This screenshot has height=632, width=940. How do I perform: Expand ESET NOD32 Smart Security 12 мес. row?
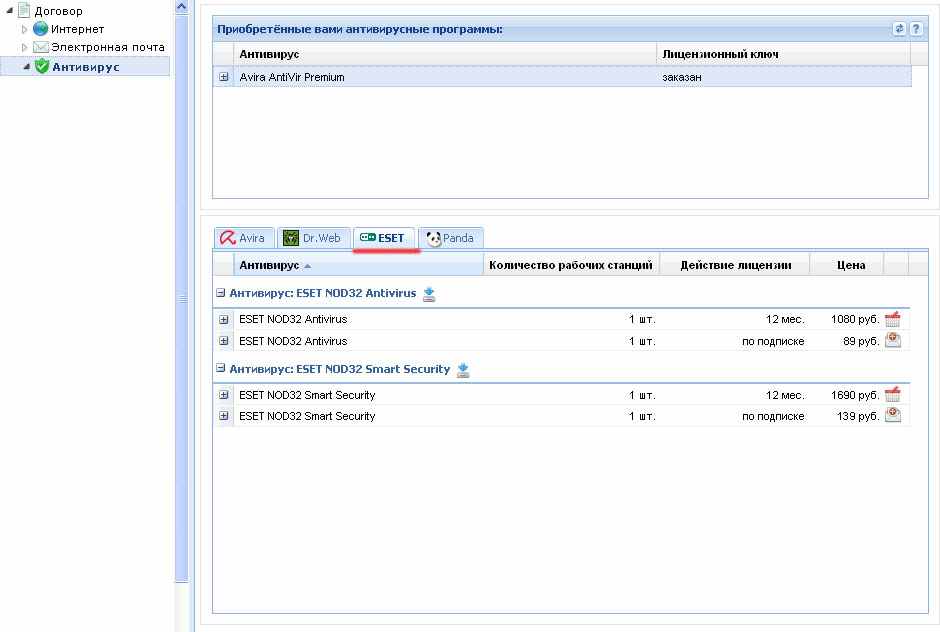pyautogui.click(x=224, y=395)
